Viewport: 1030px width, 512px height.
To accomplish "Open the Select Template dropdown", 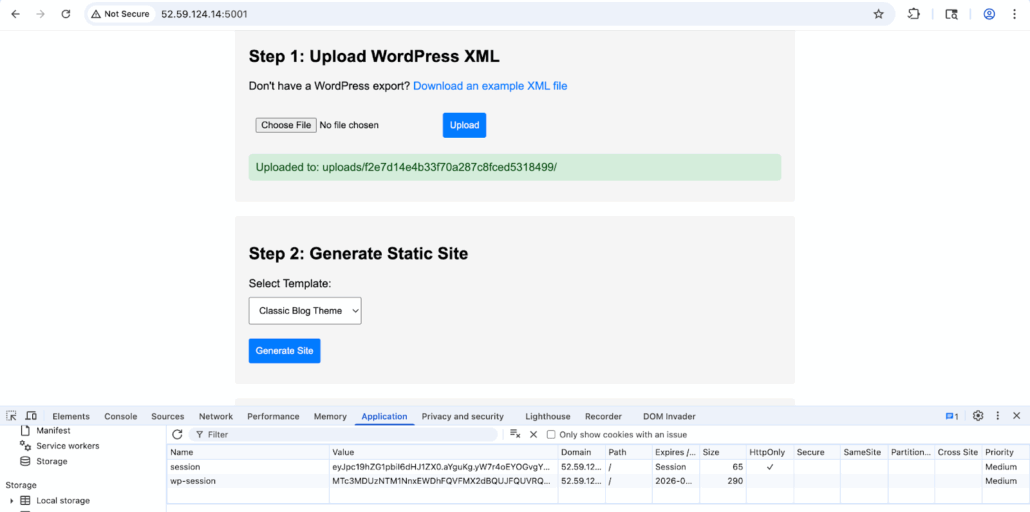I will [304, 311].
